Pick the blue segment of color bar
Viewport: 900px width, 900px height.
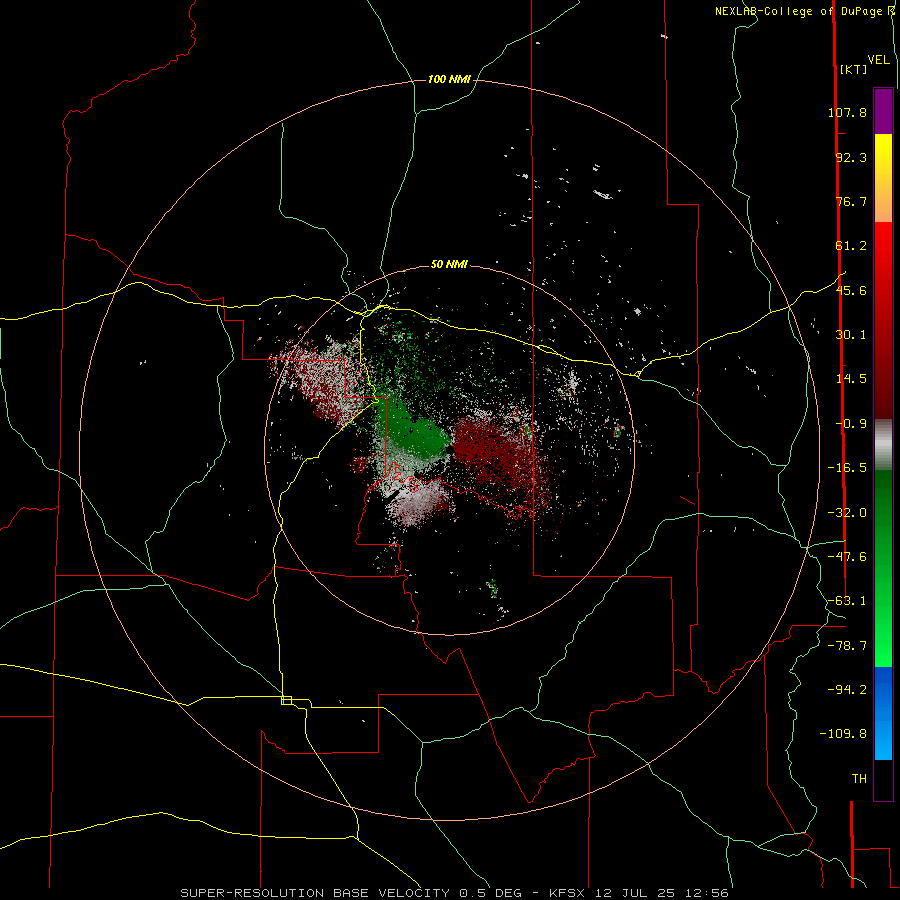[883, 713]
